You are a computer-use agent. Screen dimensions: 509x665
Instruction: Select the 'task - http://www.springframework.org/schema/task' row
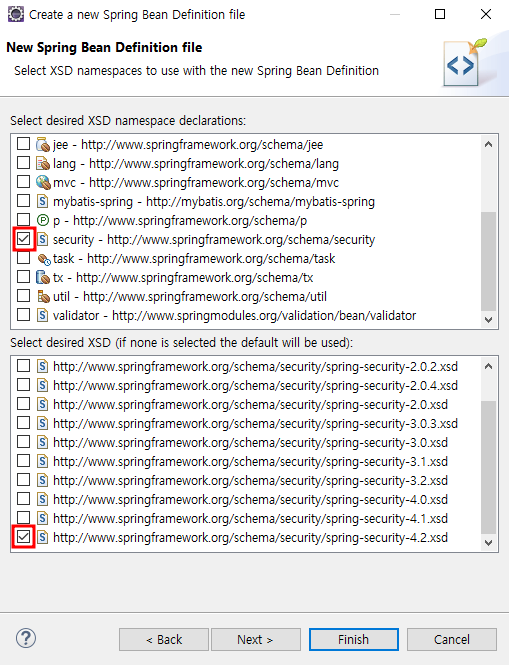(194, 259)
